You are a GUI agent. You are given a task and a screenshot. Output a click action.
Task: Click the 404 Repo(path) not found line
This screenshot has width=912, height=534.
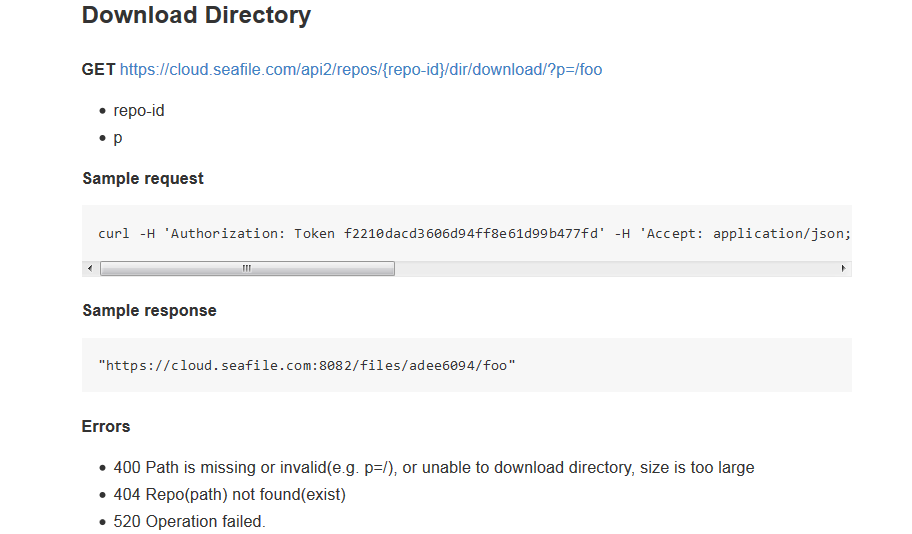tap(230, 494)
